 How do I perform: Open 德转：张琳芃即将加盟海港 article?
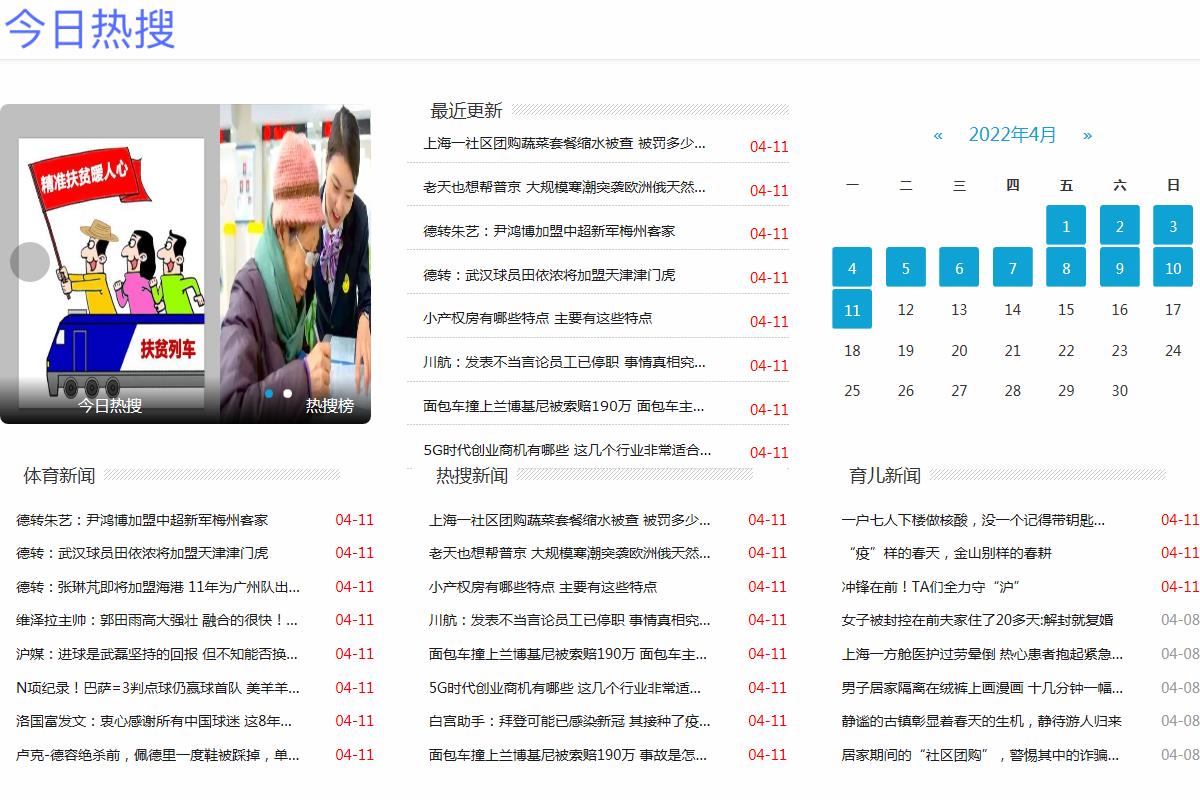click(158, 587)
